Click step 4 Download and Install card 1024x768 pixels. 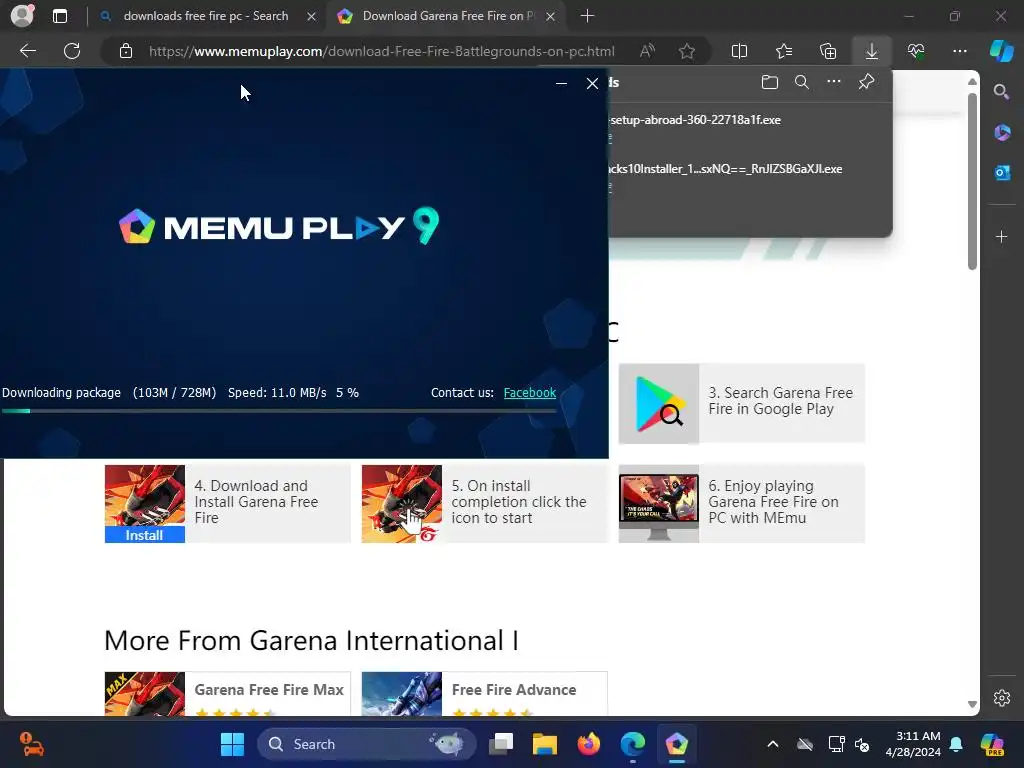(x=227, y=504)
